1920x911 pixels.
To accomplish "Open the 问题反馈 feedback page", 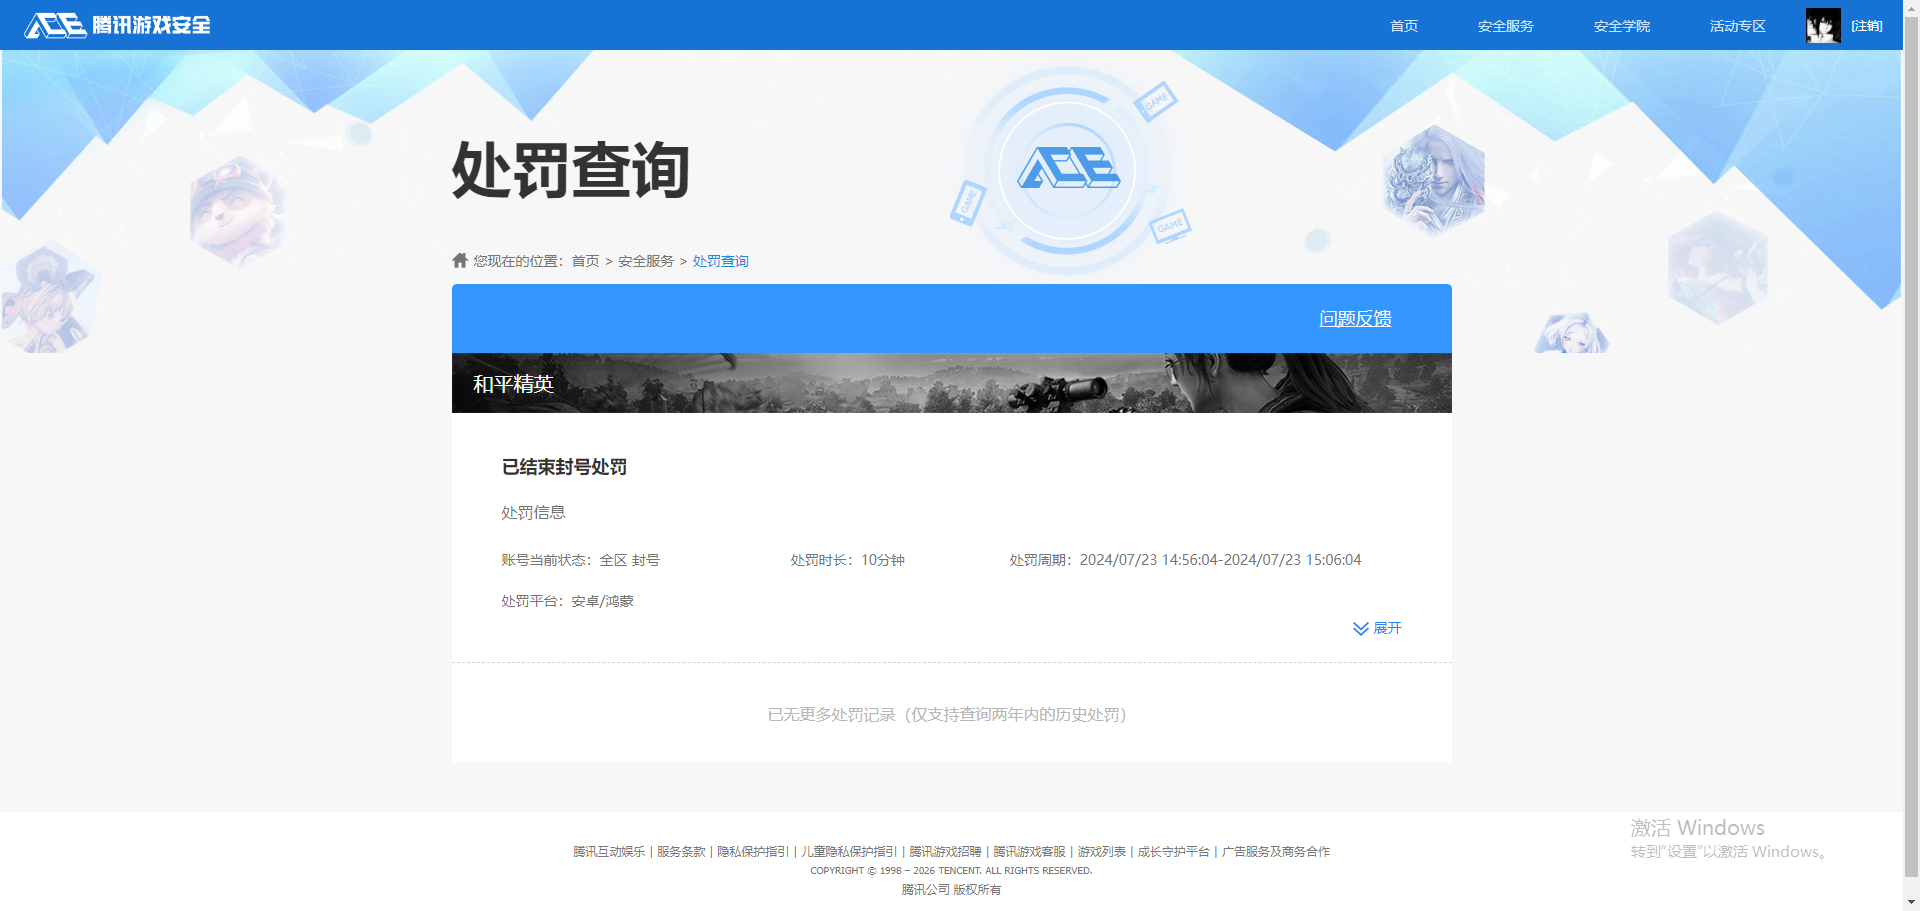I will 1354,319.
